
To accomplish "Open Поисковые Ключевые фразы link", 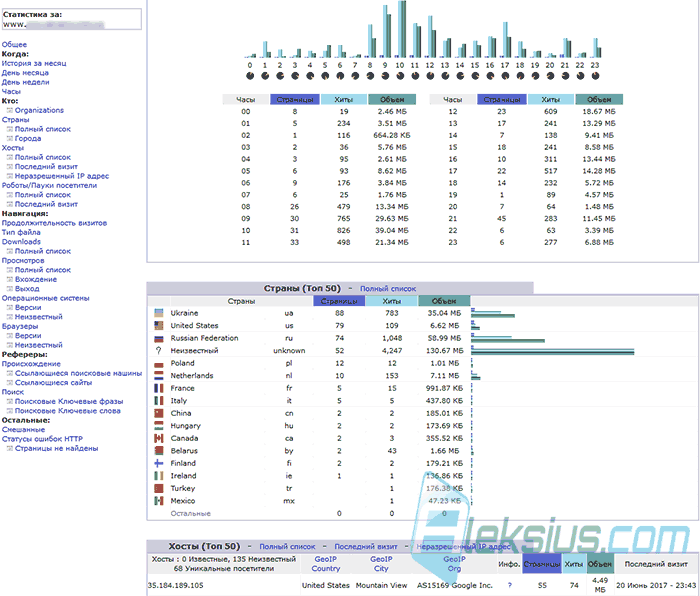I will pos(69,401).
